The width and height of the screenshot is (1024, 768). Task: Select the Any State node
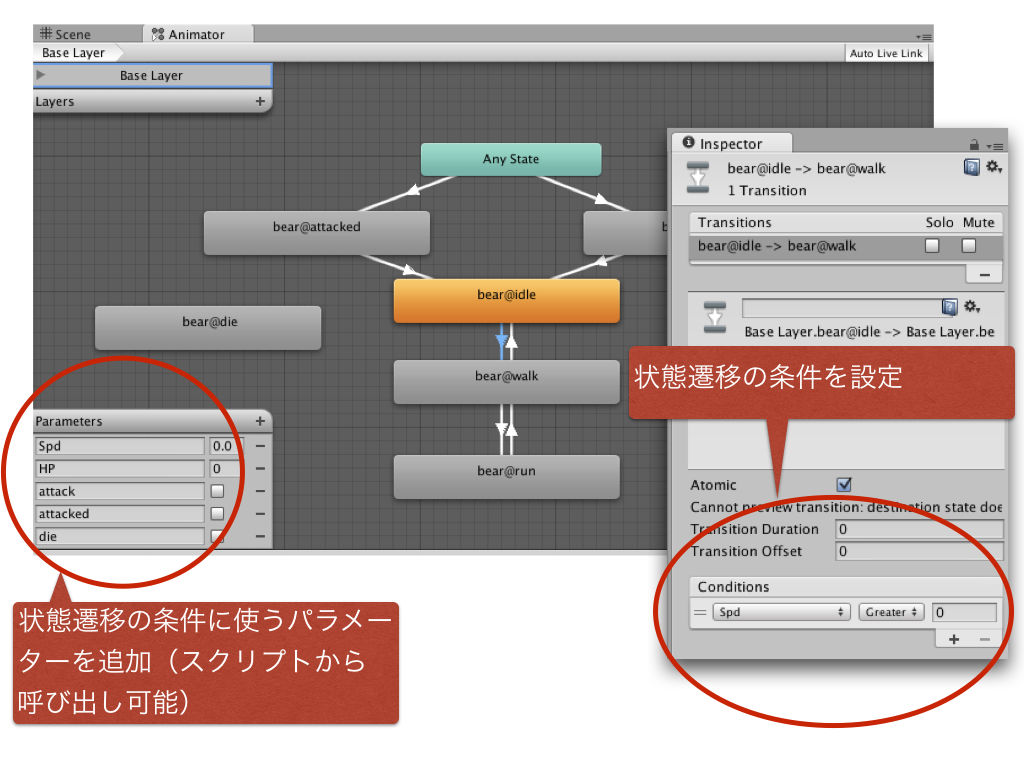(x=511, y=159)
